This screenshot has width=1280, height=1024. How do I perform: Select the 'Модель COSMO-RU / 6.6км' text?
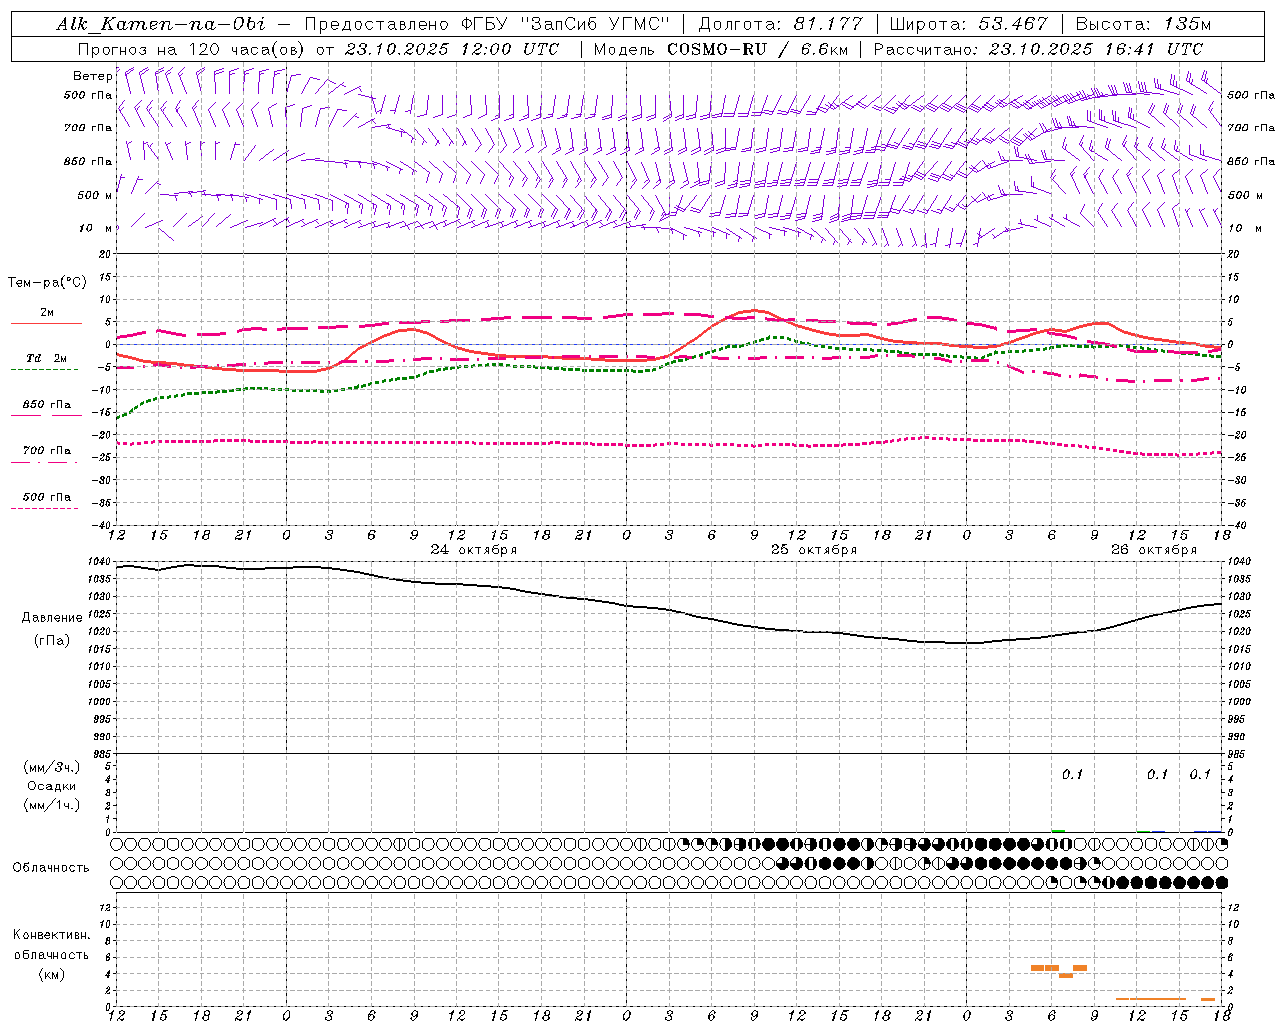coord(720,49)
